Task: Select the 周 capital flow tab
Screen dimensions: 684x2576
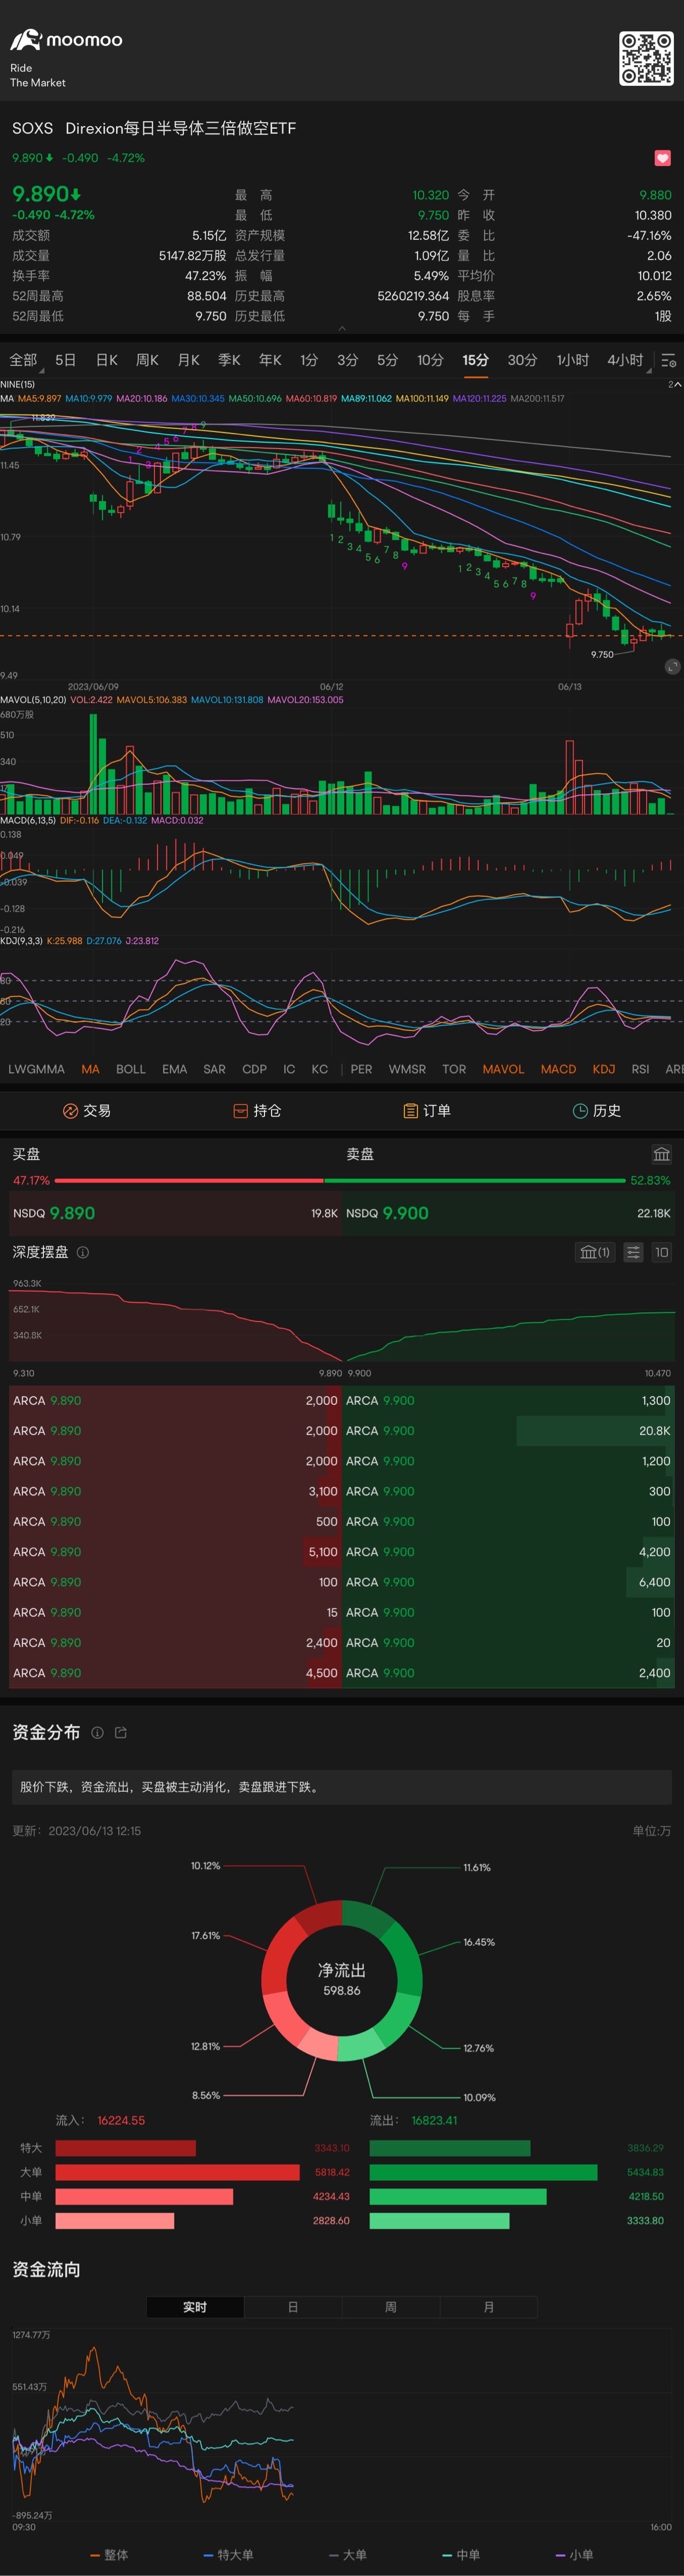Action: [x=391, y=2307]
